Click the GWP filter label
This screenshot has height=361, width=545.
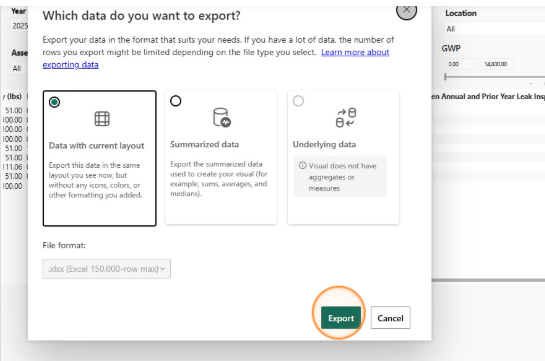pyautogui.click(x=451, y=48)
